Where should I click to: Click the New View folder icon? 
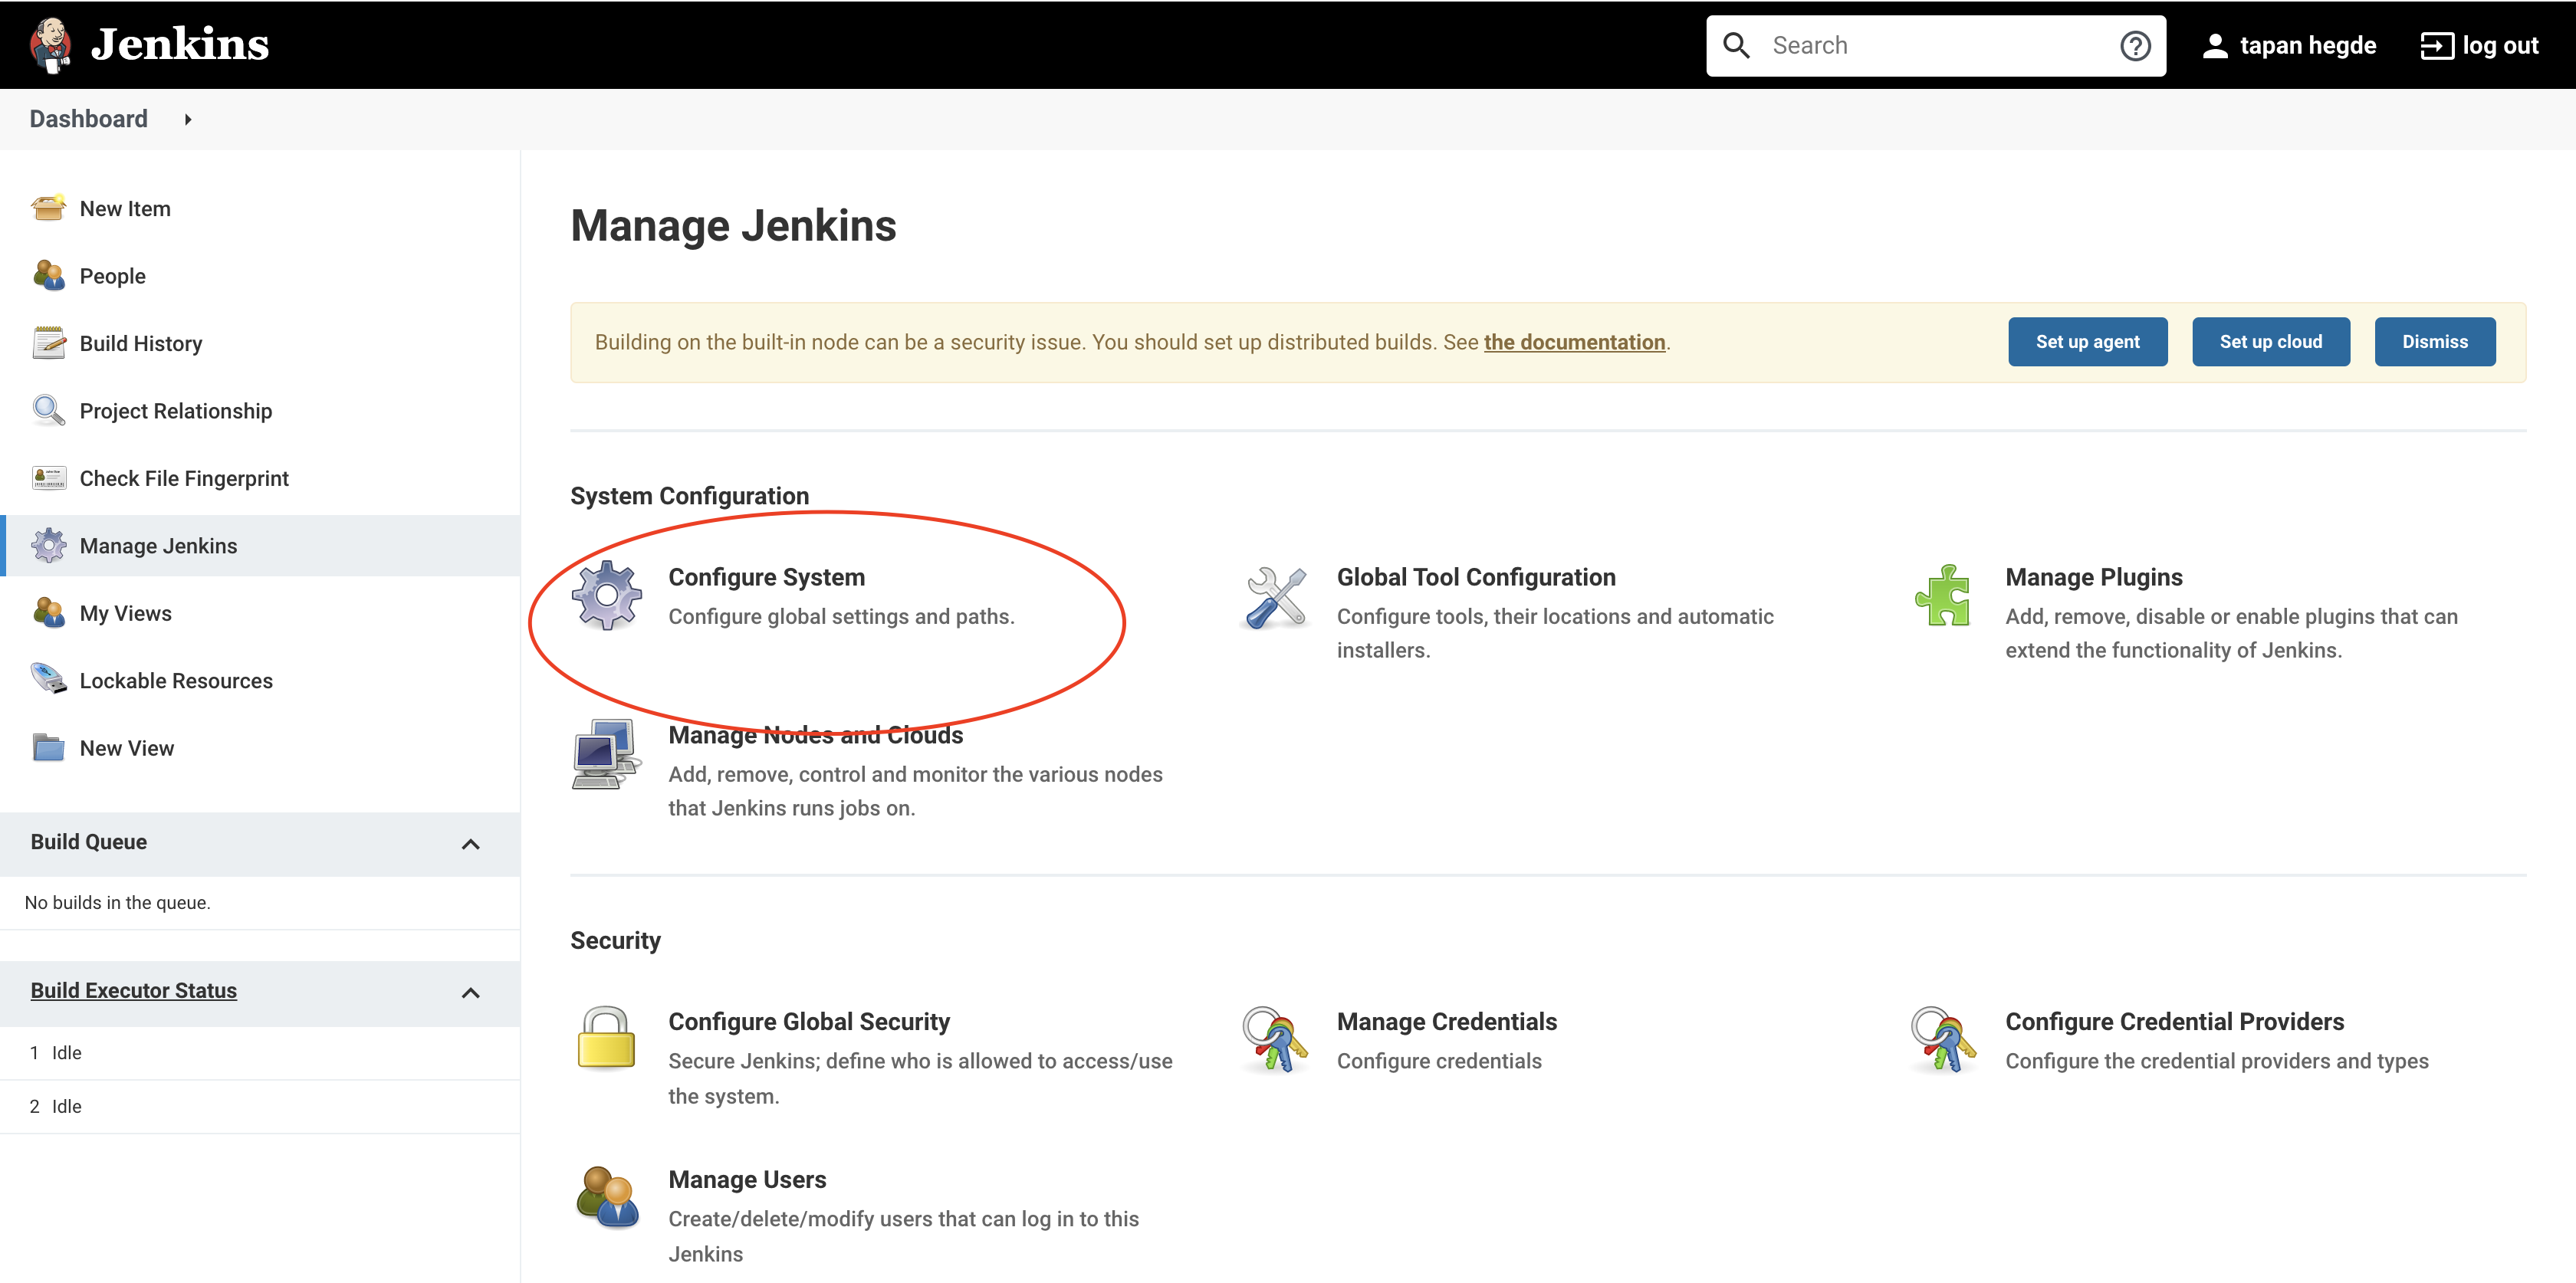tap(48, 748)
